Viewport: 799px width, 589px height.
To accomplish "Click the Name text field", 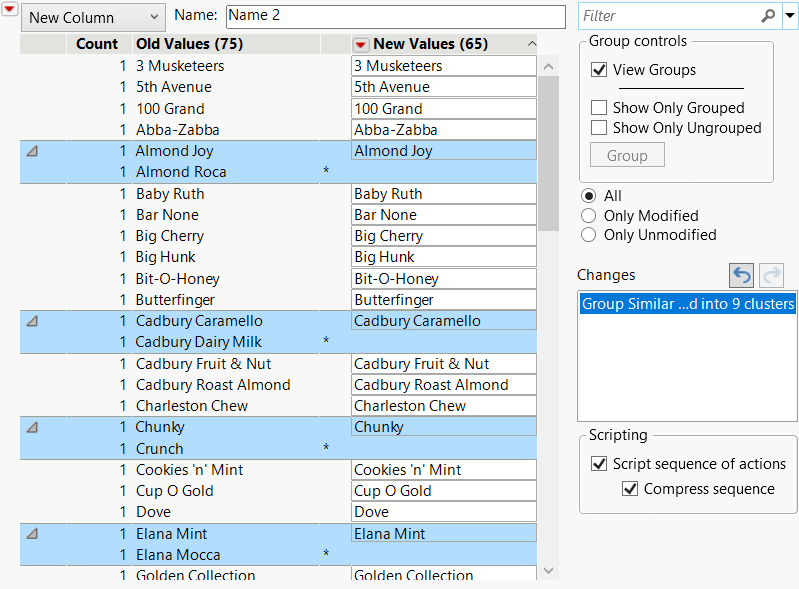I will 395,16.
